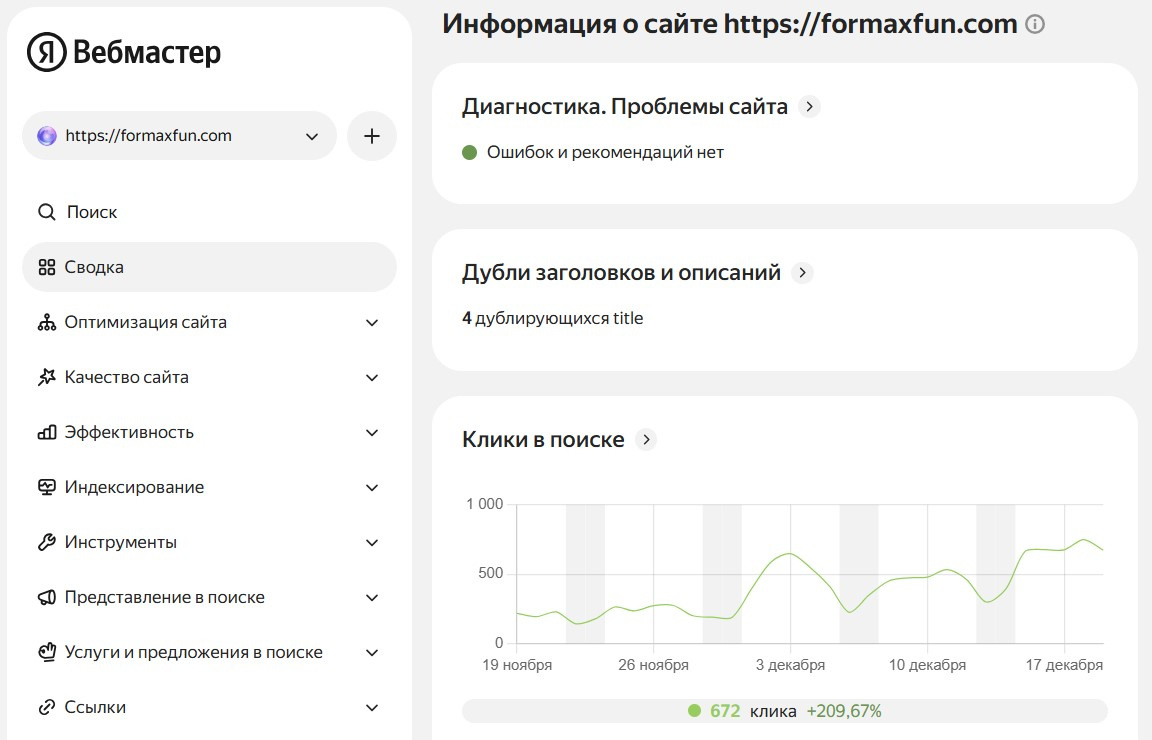1152x740 pixels.
Task: Click the Информация о сайте page title
Action: (x=730, y=24)
